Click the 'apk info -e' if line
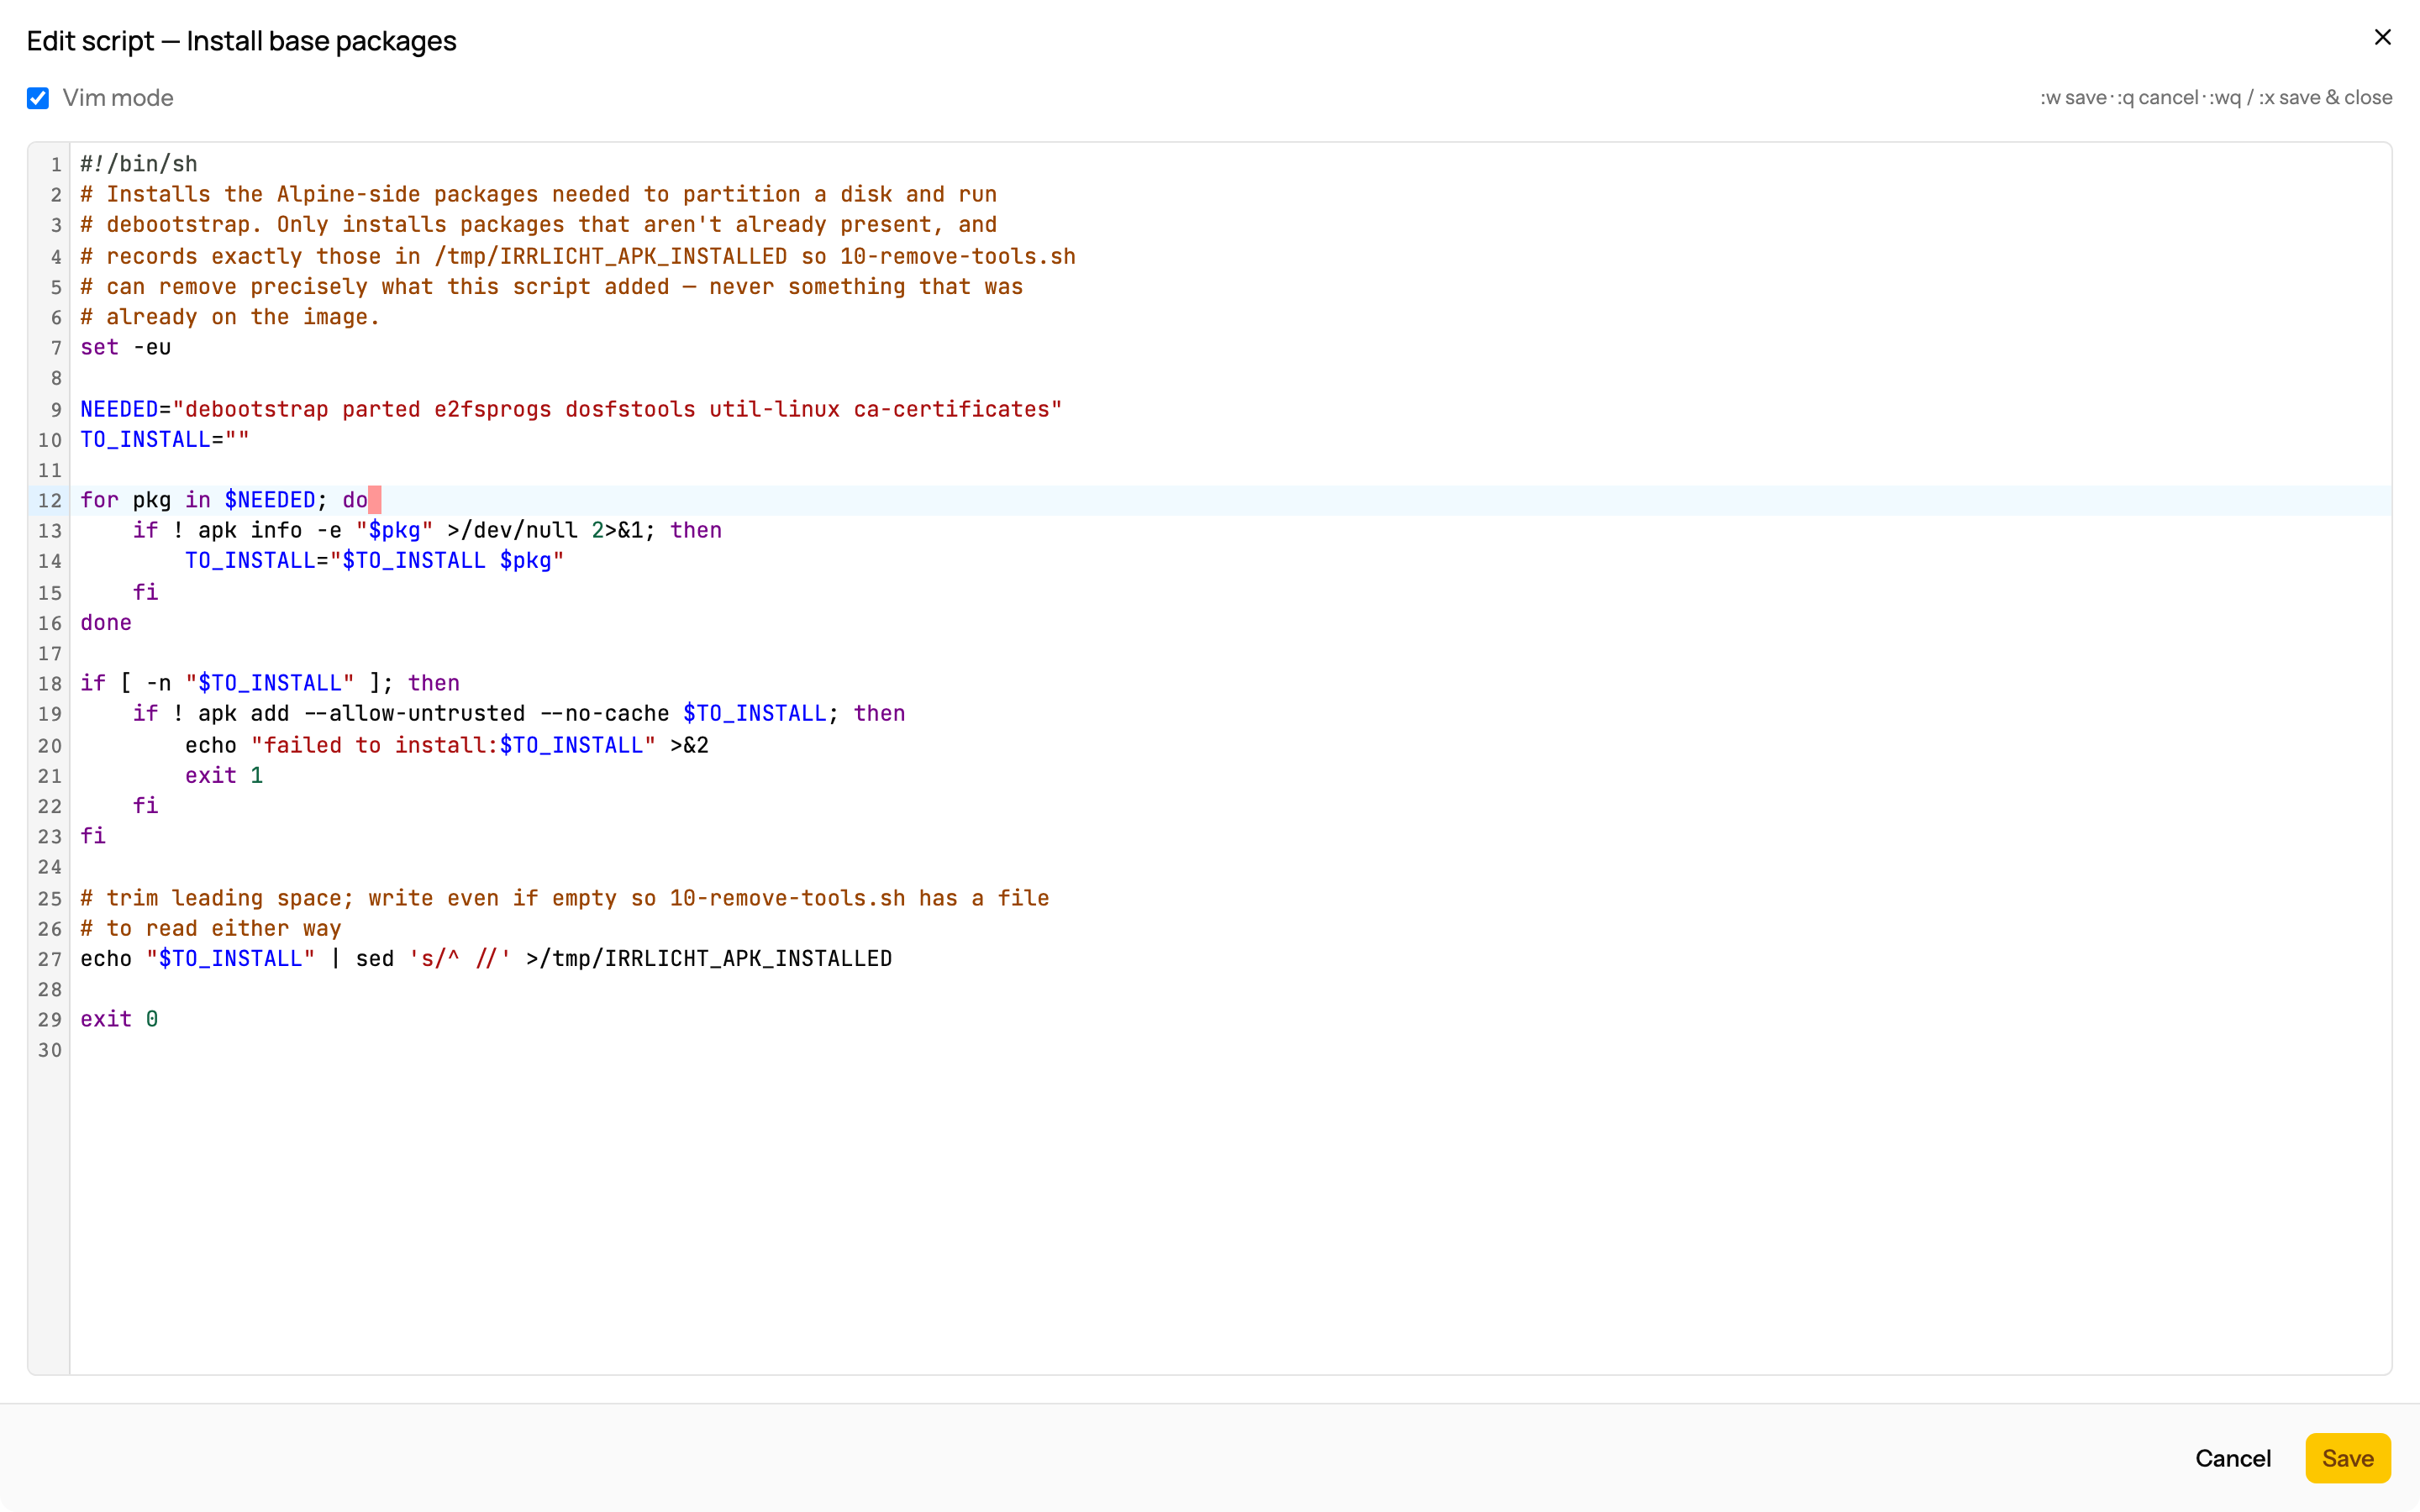This screenshot has height=1512, width=2420. click(x=427, y=530)
